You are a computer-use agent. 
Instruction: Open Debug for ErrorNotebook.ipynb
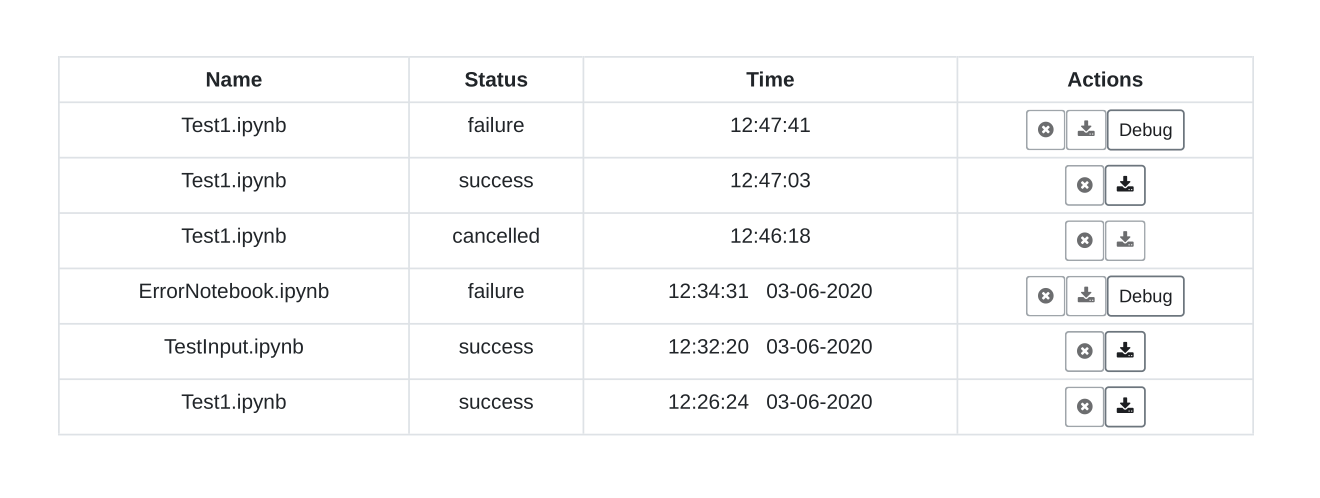[1145, 296]
